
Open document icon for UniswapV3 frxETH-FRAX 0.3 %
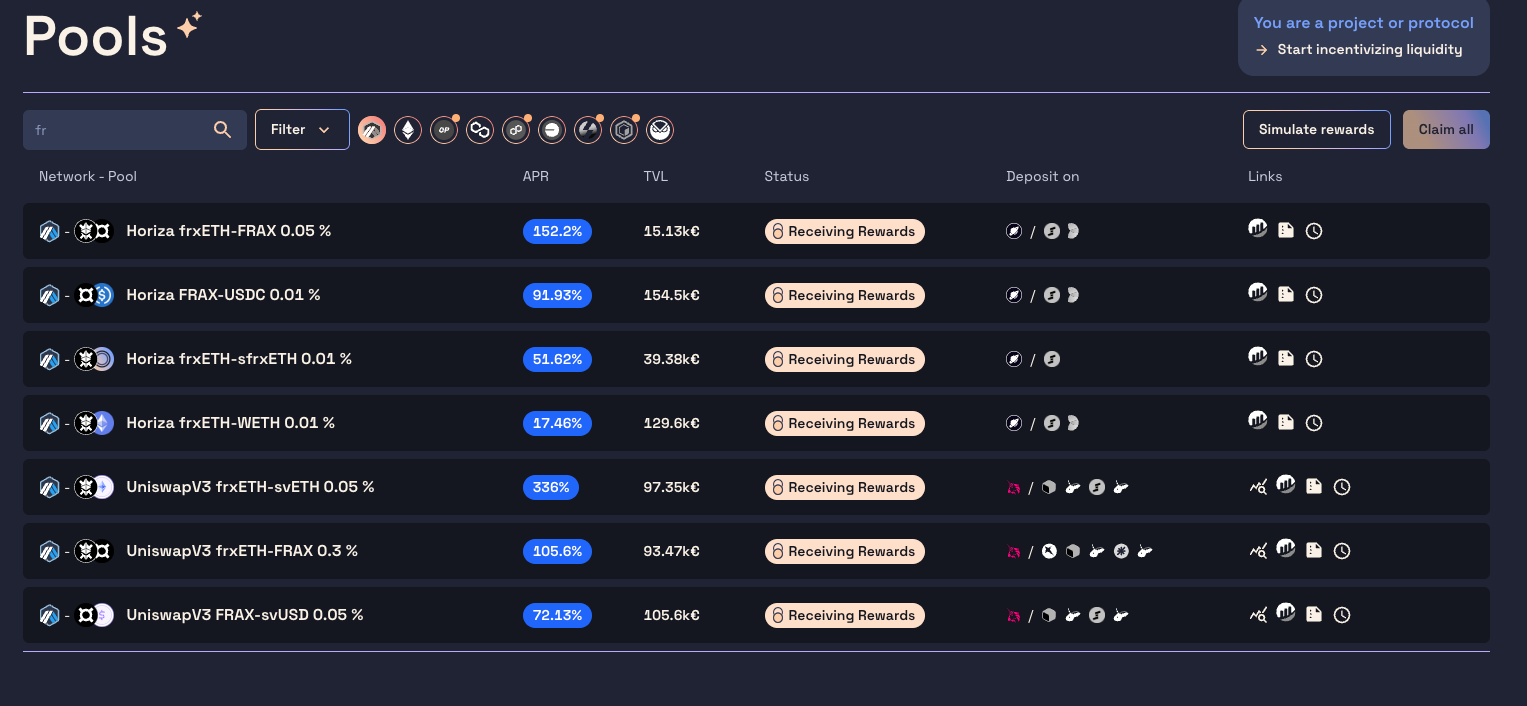pyautogui.click(x=1314, y=550)
